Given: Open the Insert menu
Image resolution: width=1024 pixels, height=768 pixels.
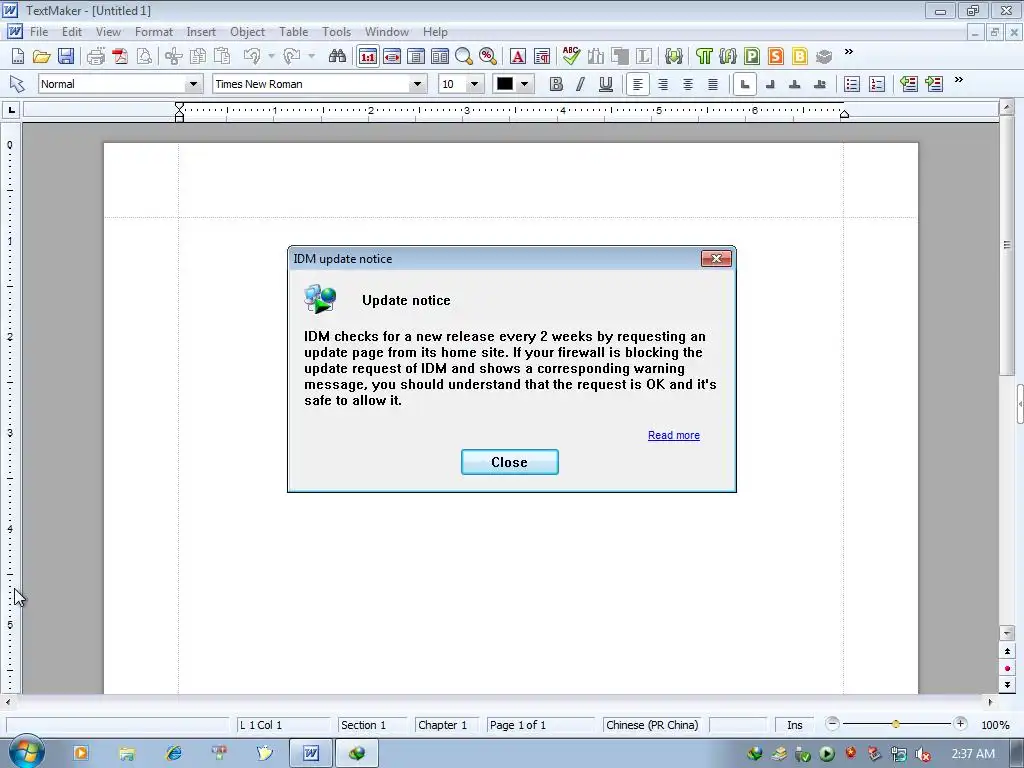Looking at the screenshot, I should [200, 31].
